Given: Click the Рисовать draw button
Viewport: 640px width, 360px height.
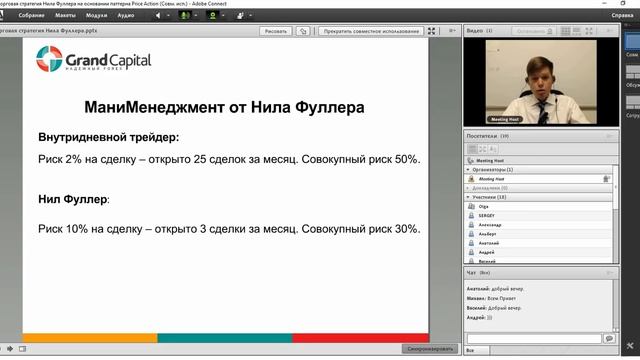Looking at the screenshot, I should coord(276,31).
